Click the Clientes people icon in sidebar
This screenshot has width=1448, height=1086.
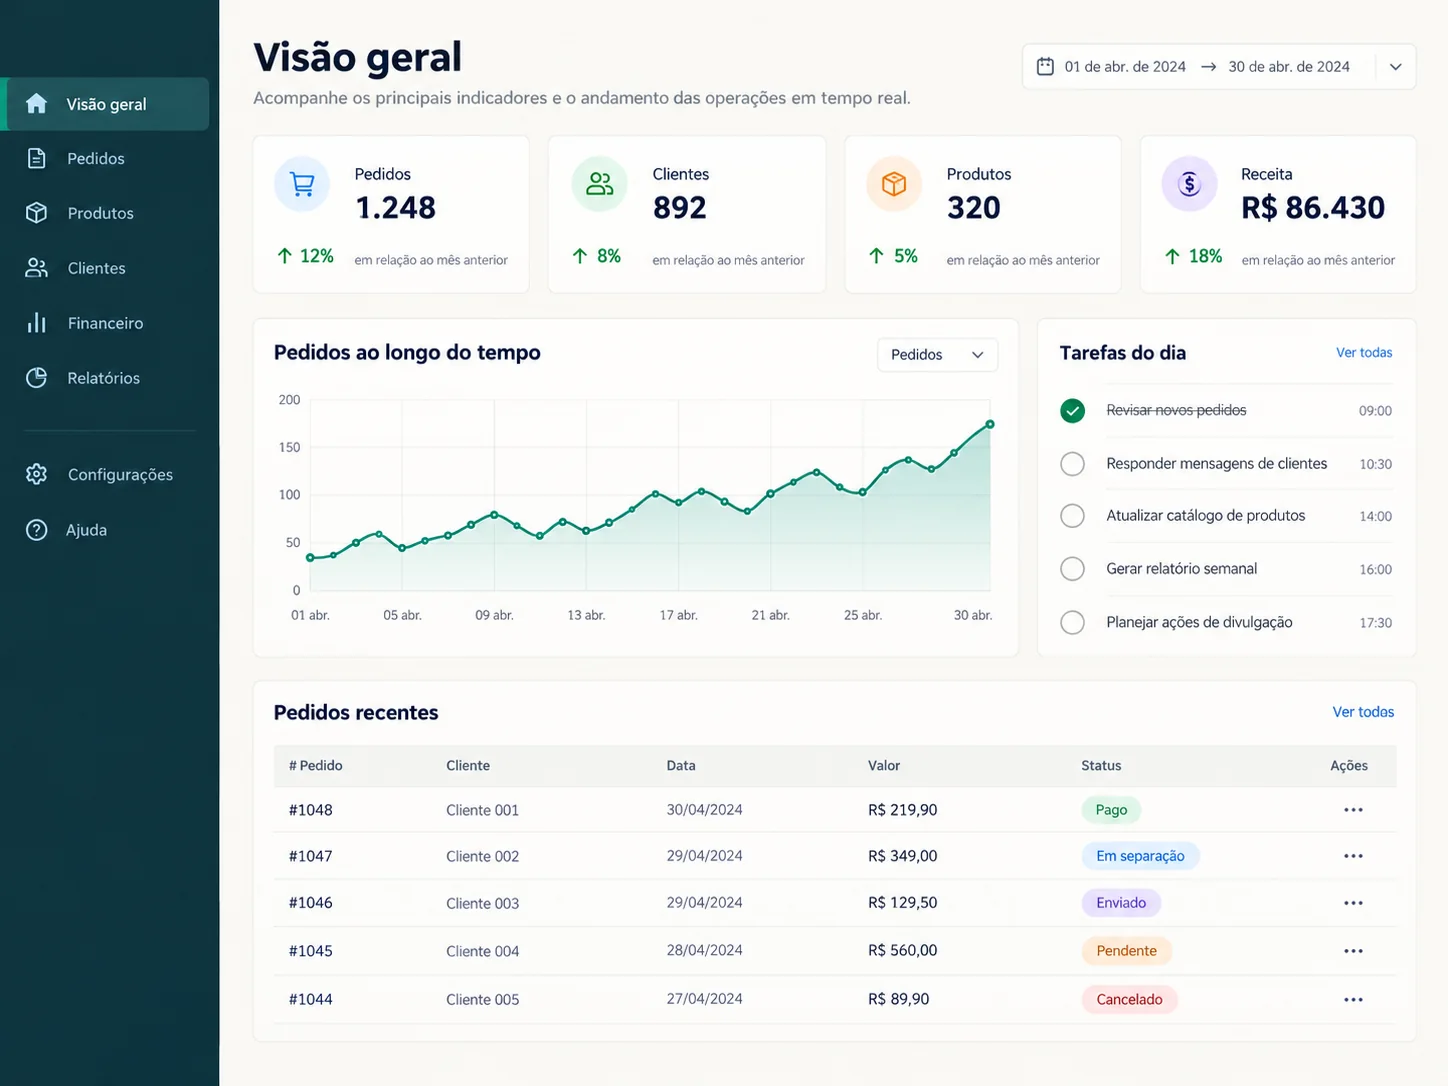point(37,268)
